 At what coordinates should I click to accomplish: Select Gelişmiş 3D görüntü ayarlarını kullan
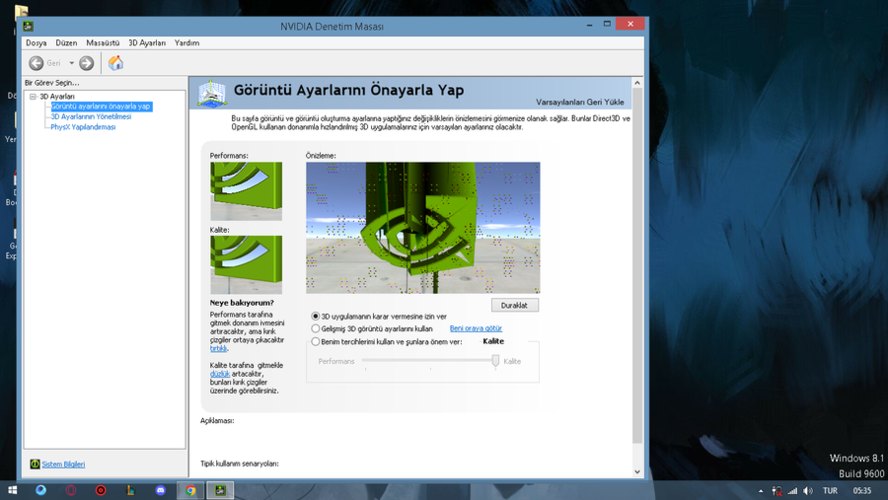(315, 328)
